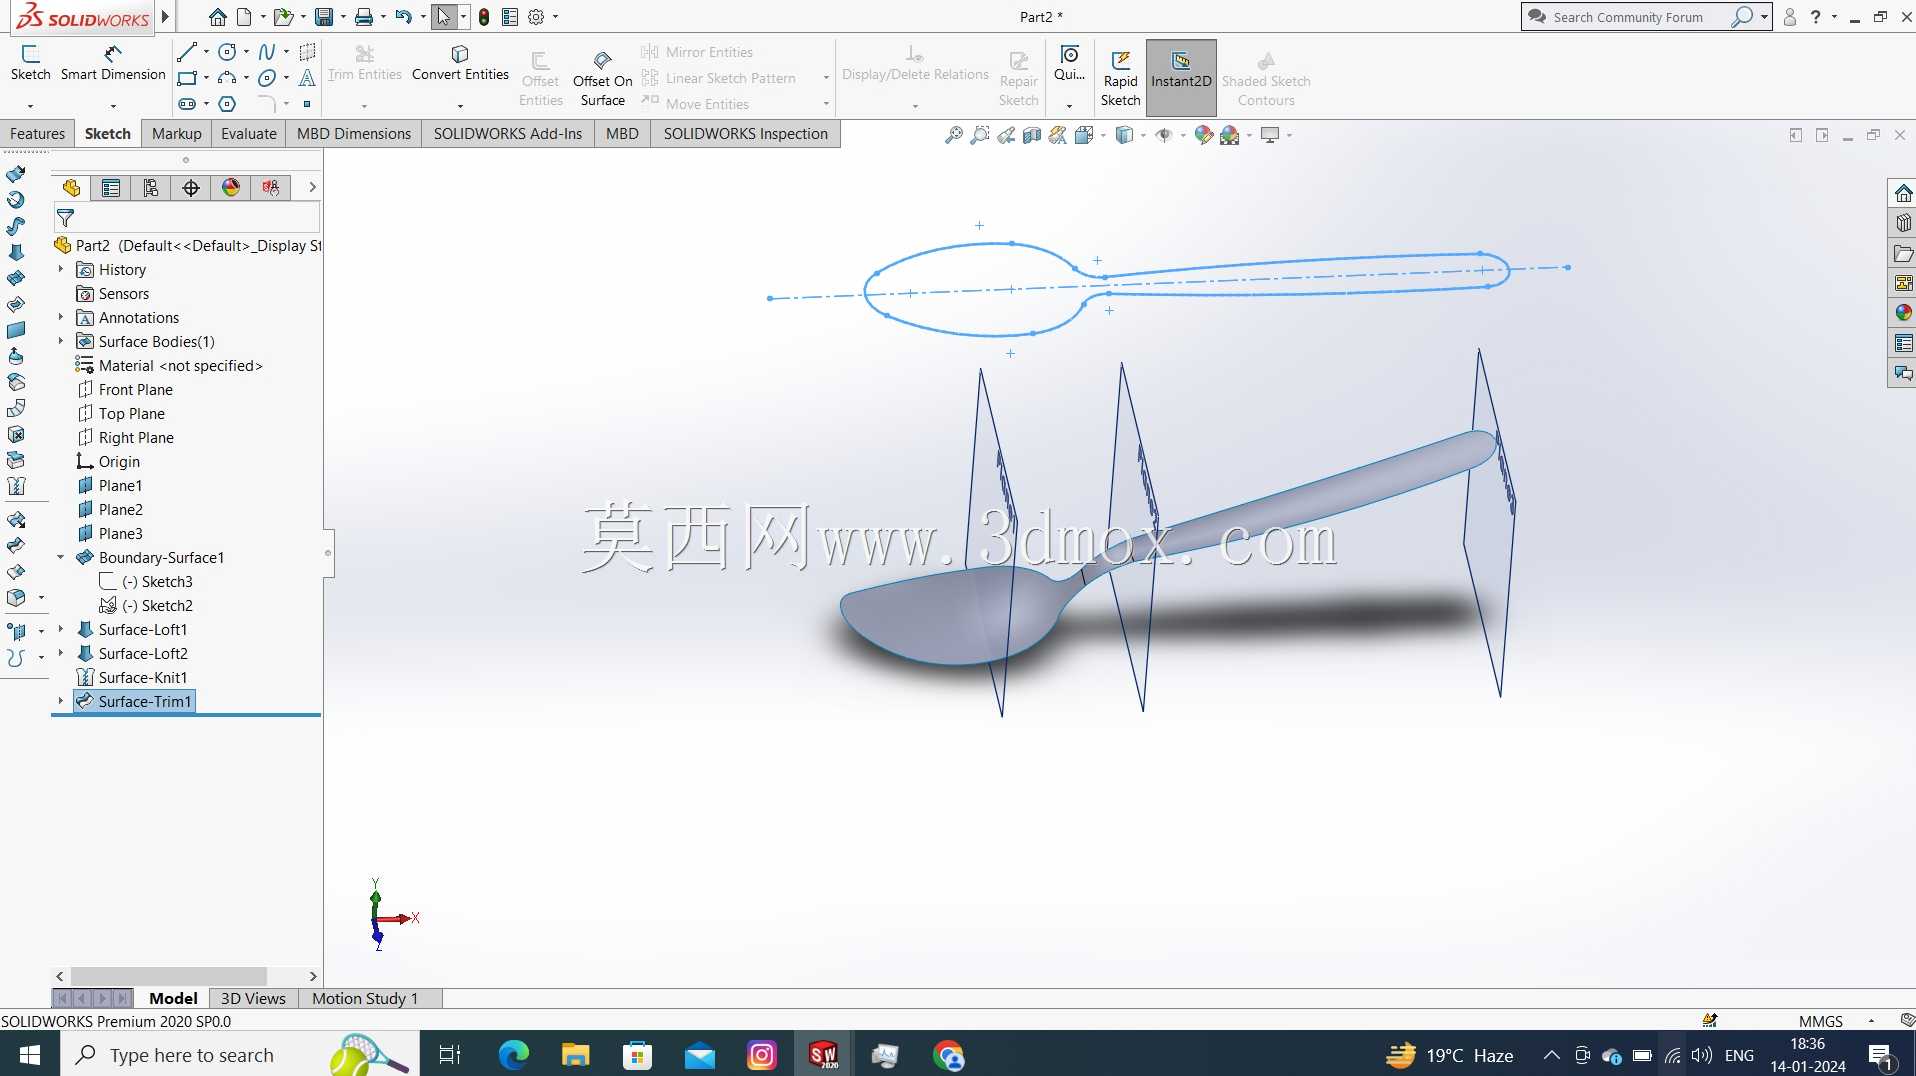1916x1076 pixels.
Task: Toggle the Instant2D button
Action: pos(1181,78)
